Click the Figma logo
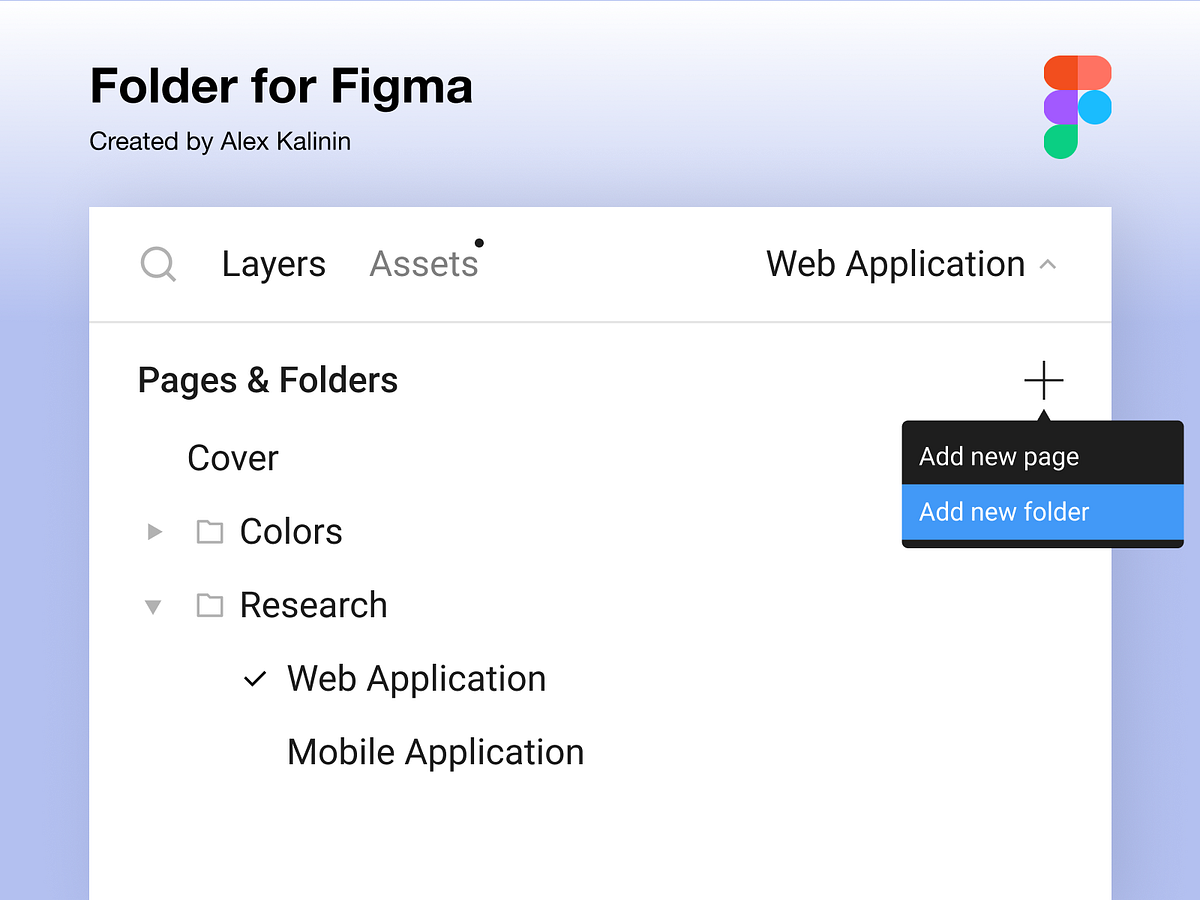Image resolution: width=1200 pixels, height=900 pixels. (x=1078, y=107)
